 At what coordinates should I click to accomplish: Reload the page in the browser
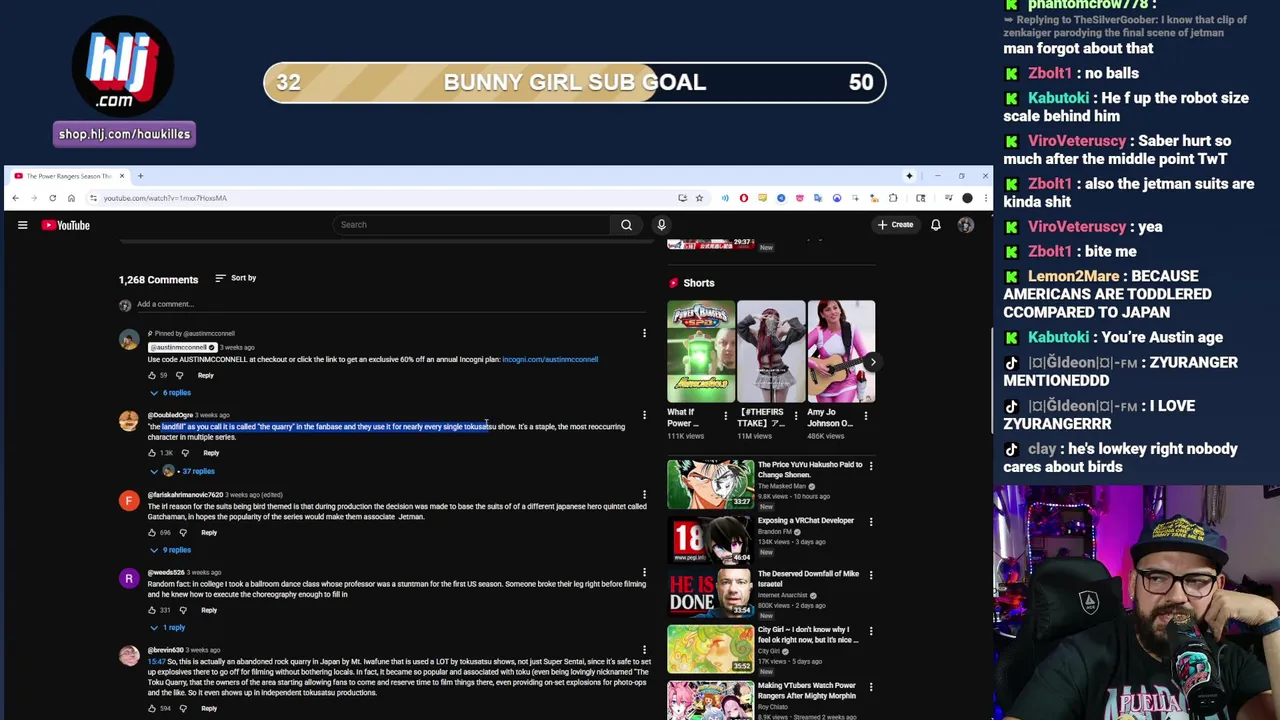52,198
